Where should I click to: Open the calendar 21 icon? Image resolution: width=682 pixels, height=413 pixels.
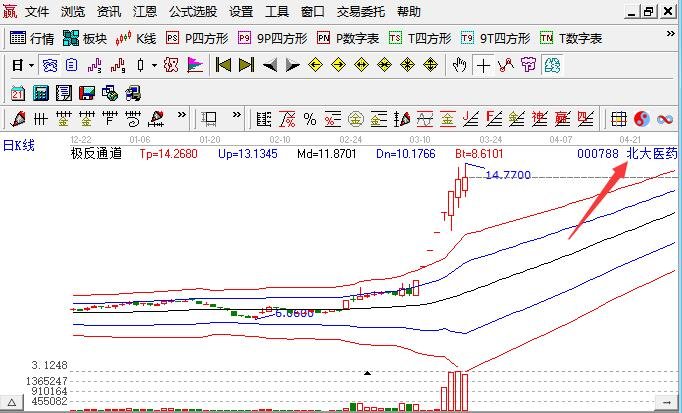click(18, 93)
